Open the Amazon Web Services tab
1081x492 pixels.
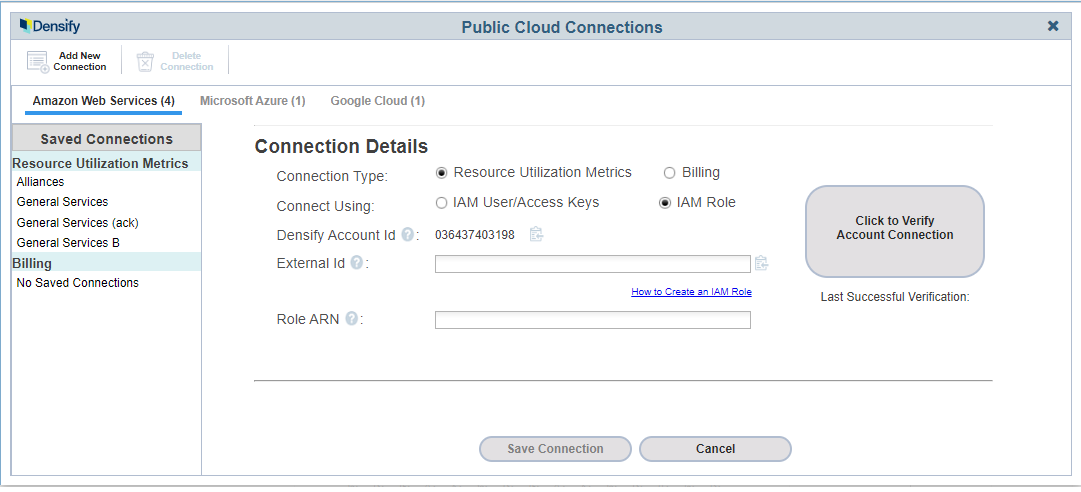(103, 101)
